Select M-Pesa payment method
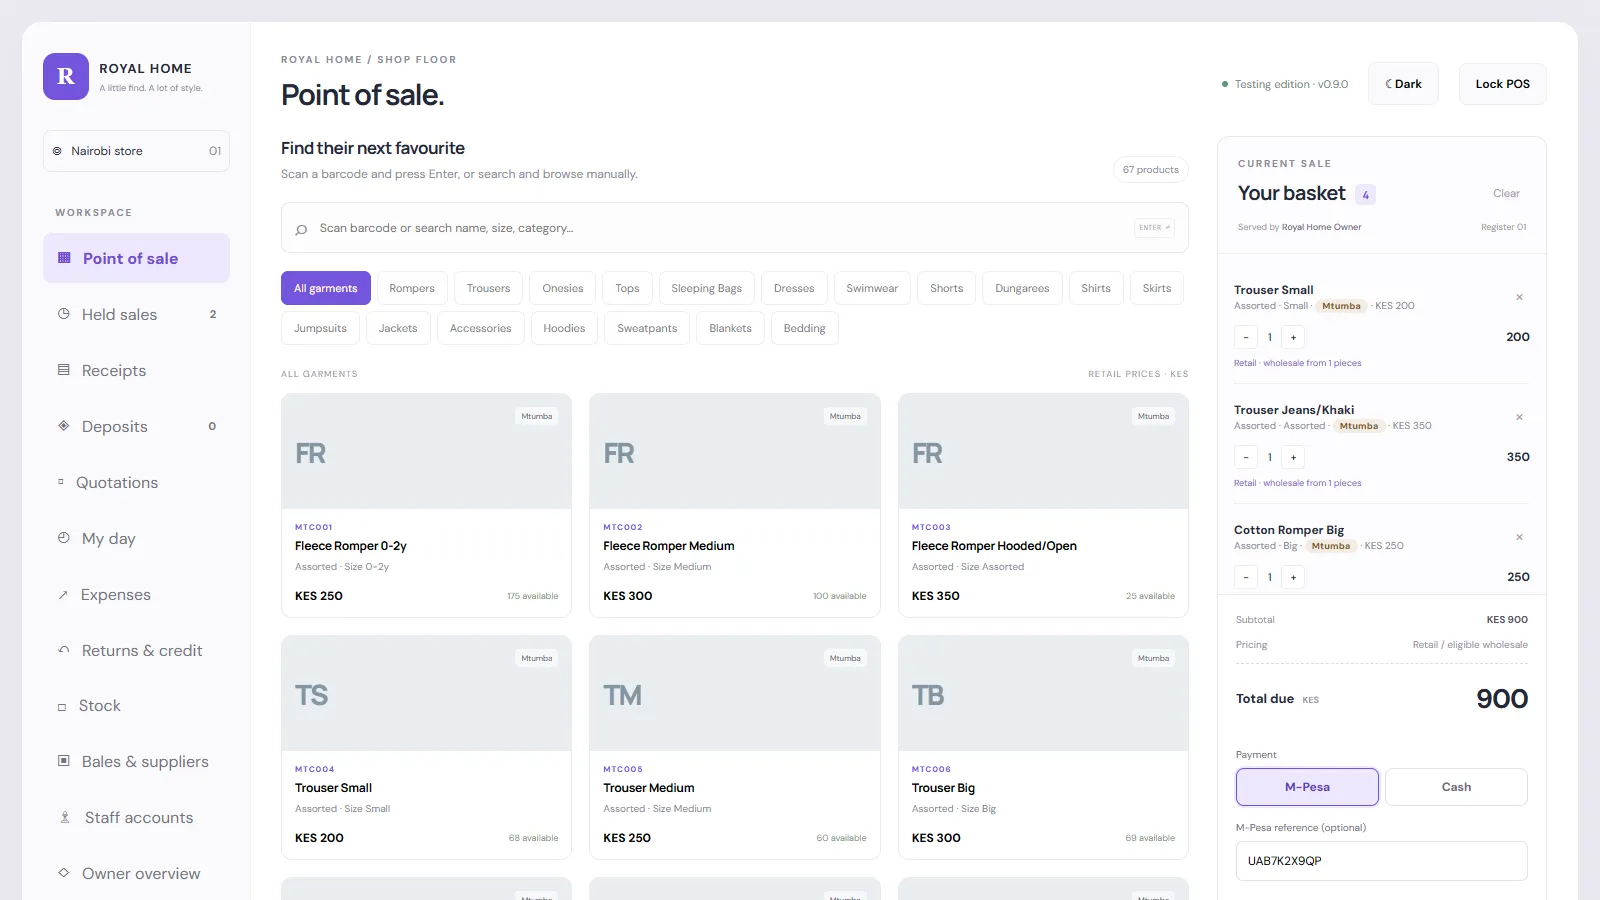The image size is (1600, 900). [x=1307, y=787]
